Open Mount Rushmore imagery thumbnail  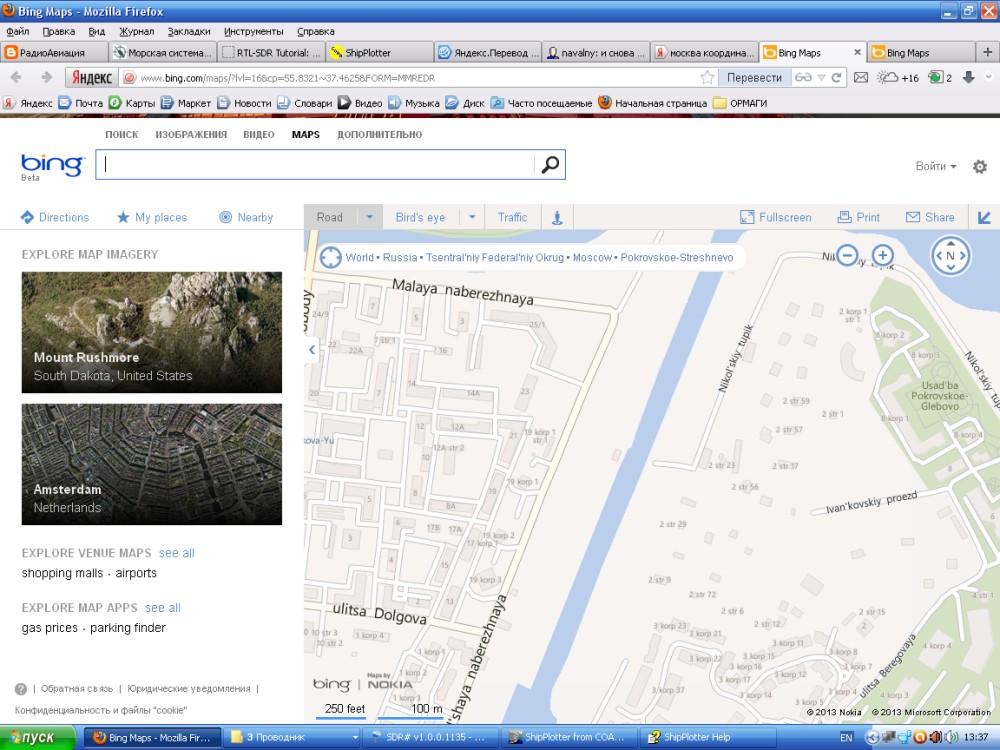152,332
